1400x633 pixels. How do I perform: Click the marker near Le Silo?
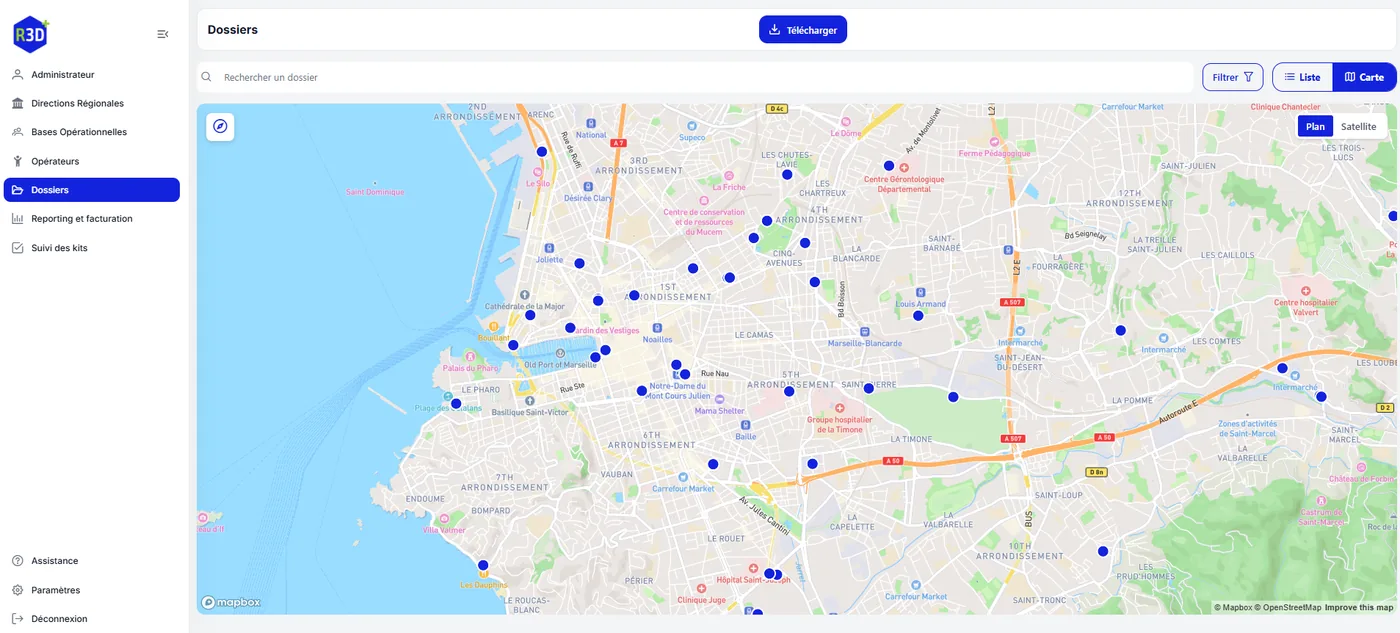click(x=542, y=152)
